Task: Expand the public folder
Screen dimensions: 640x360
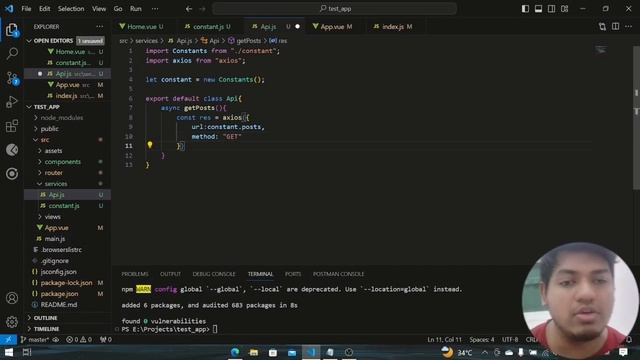Action: tap(49, 129)
